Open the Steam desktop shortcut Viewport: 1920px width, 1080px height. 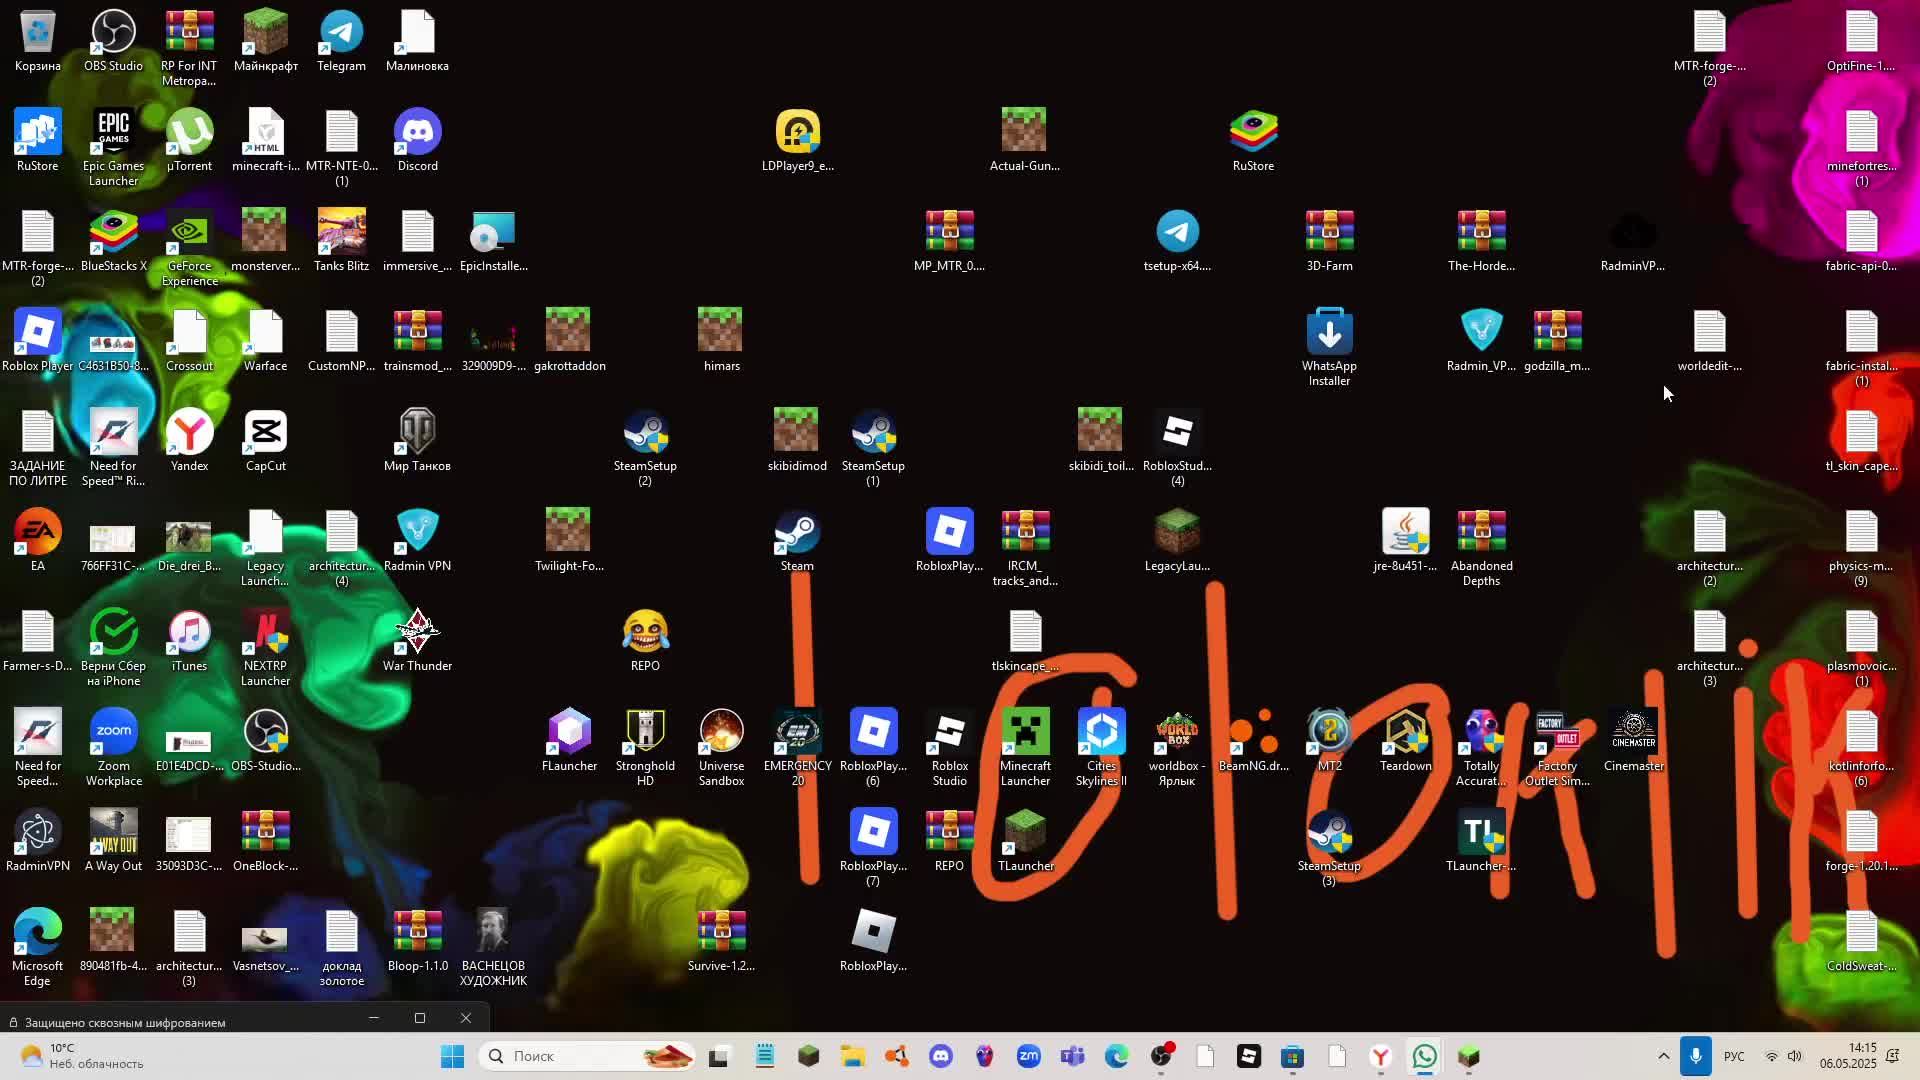(x=797, y=534)
